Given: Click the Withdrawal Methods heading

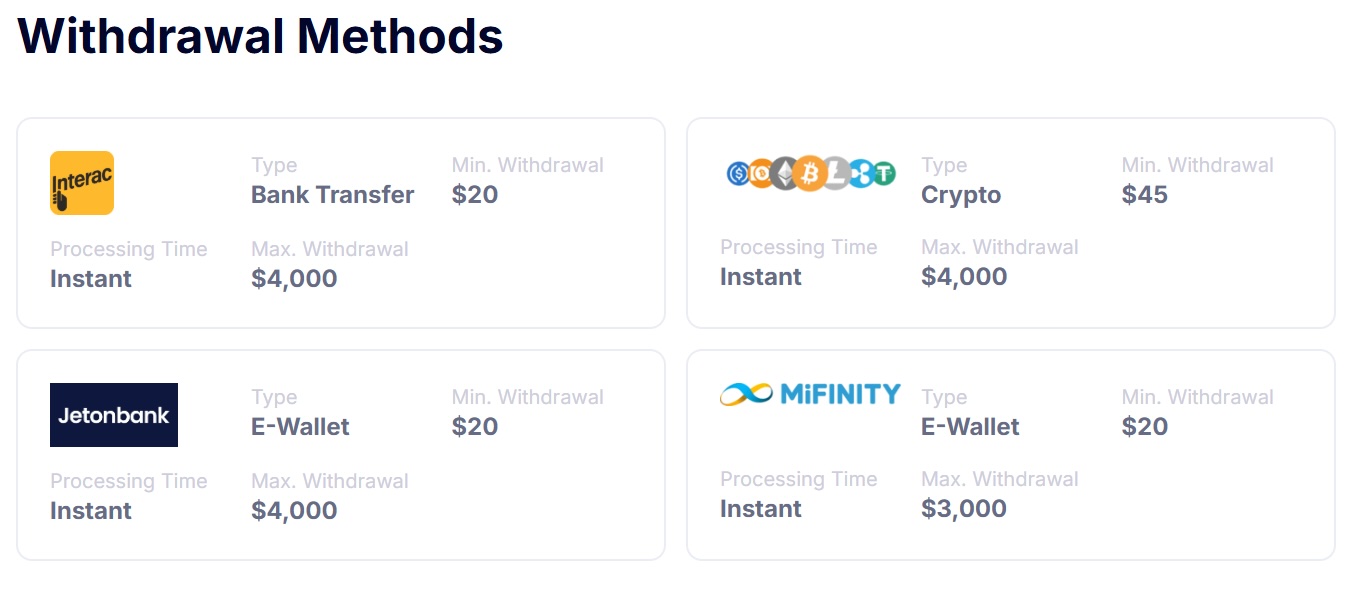Looking at the screenshot, I should click(260, 36).
